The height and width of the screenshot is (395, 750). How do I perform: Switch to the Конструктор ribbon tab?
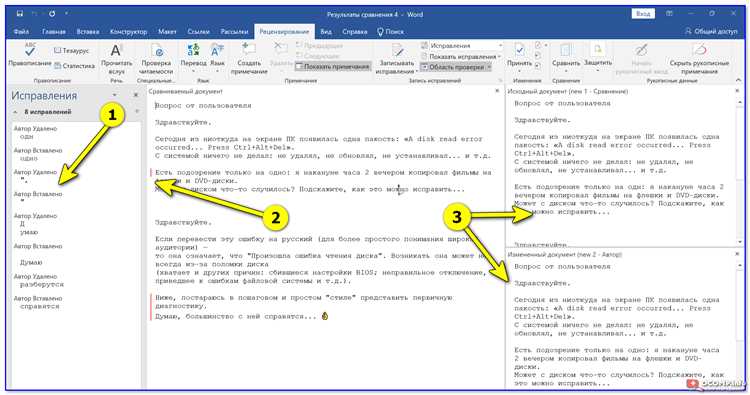pyautogui.click(x=128, y=32)
